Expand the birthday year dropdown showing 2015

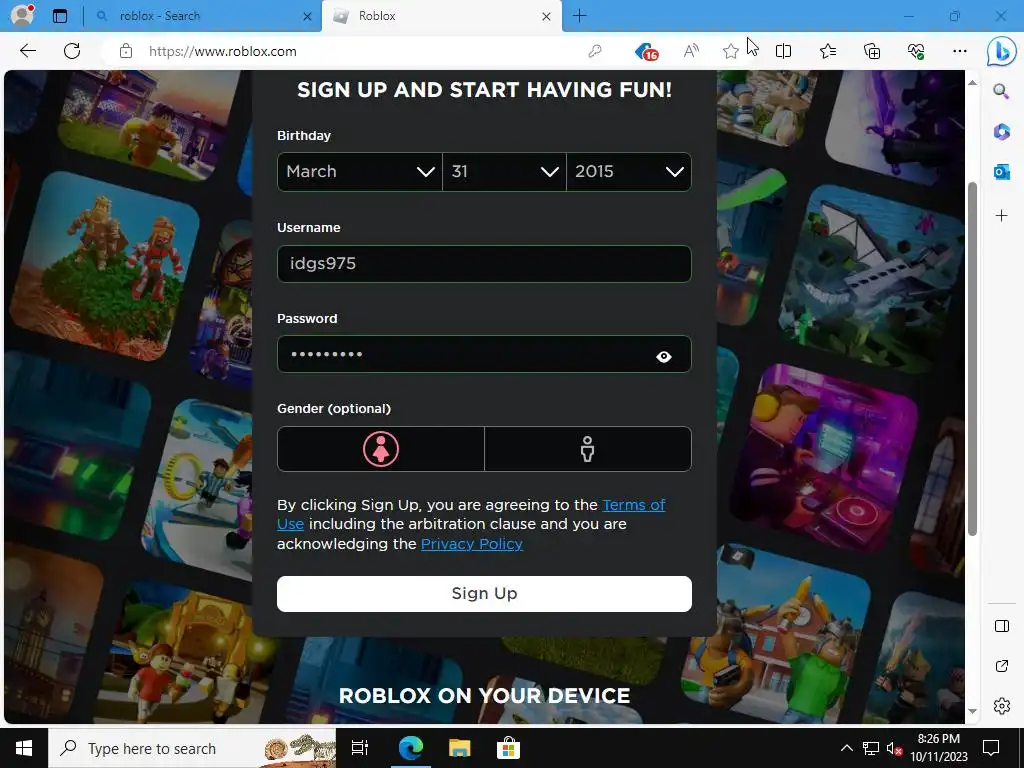(x=628, y=172)
